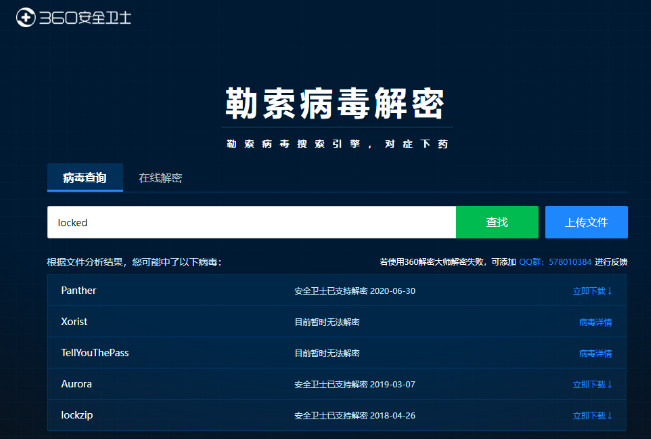The image size is (651, 439).
Task: Open 病毒详情 for TellYouThePass
Action: (595, 353)
